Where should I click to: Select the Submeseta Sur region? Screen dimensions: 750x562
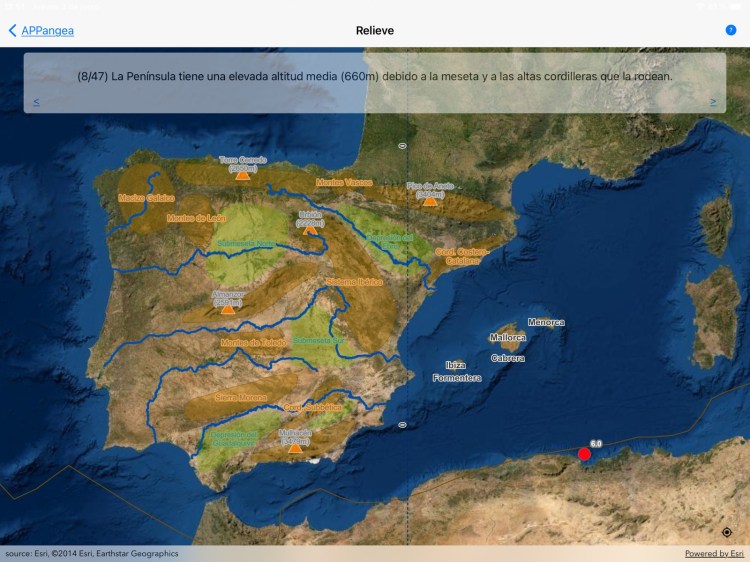click(x=318, y=340)
